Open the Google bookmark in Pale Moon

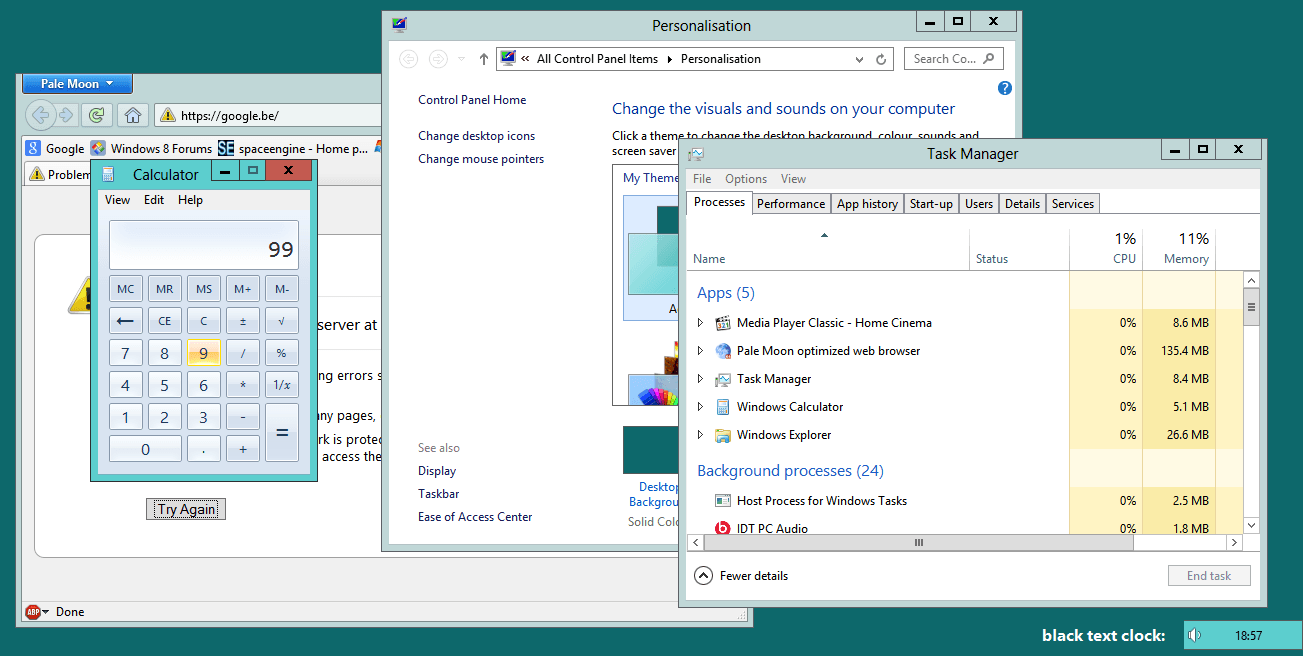pyautogui.click(x=57, y=148)
